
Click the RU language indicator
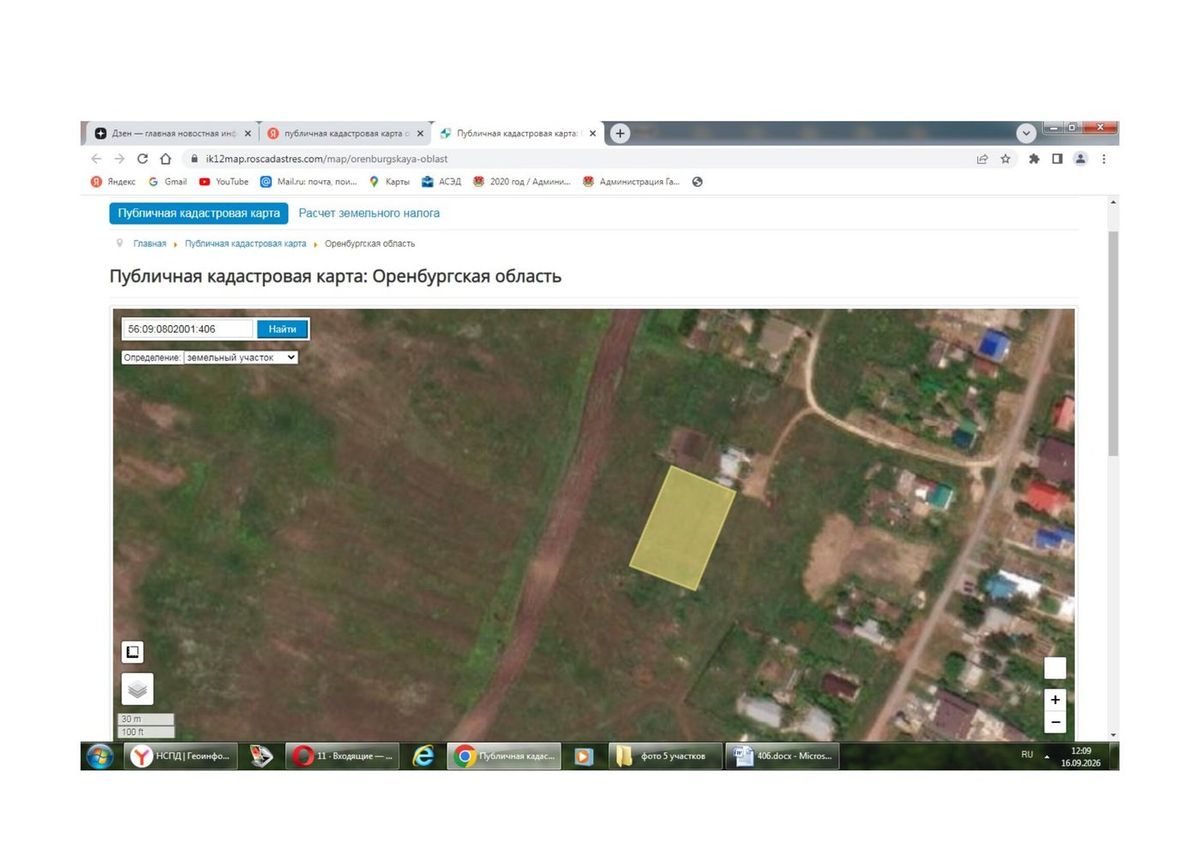click(x=1027, y=755)
